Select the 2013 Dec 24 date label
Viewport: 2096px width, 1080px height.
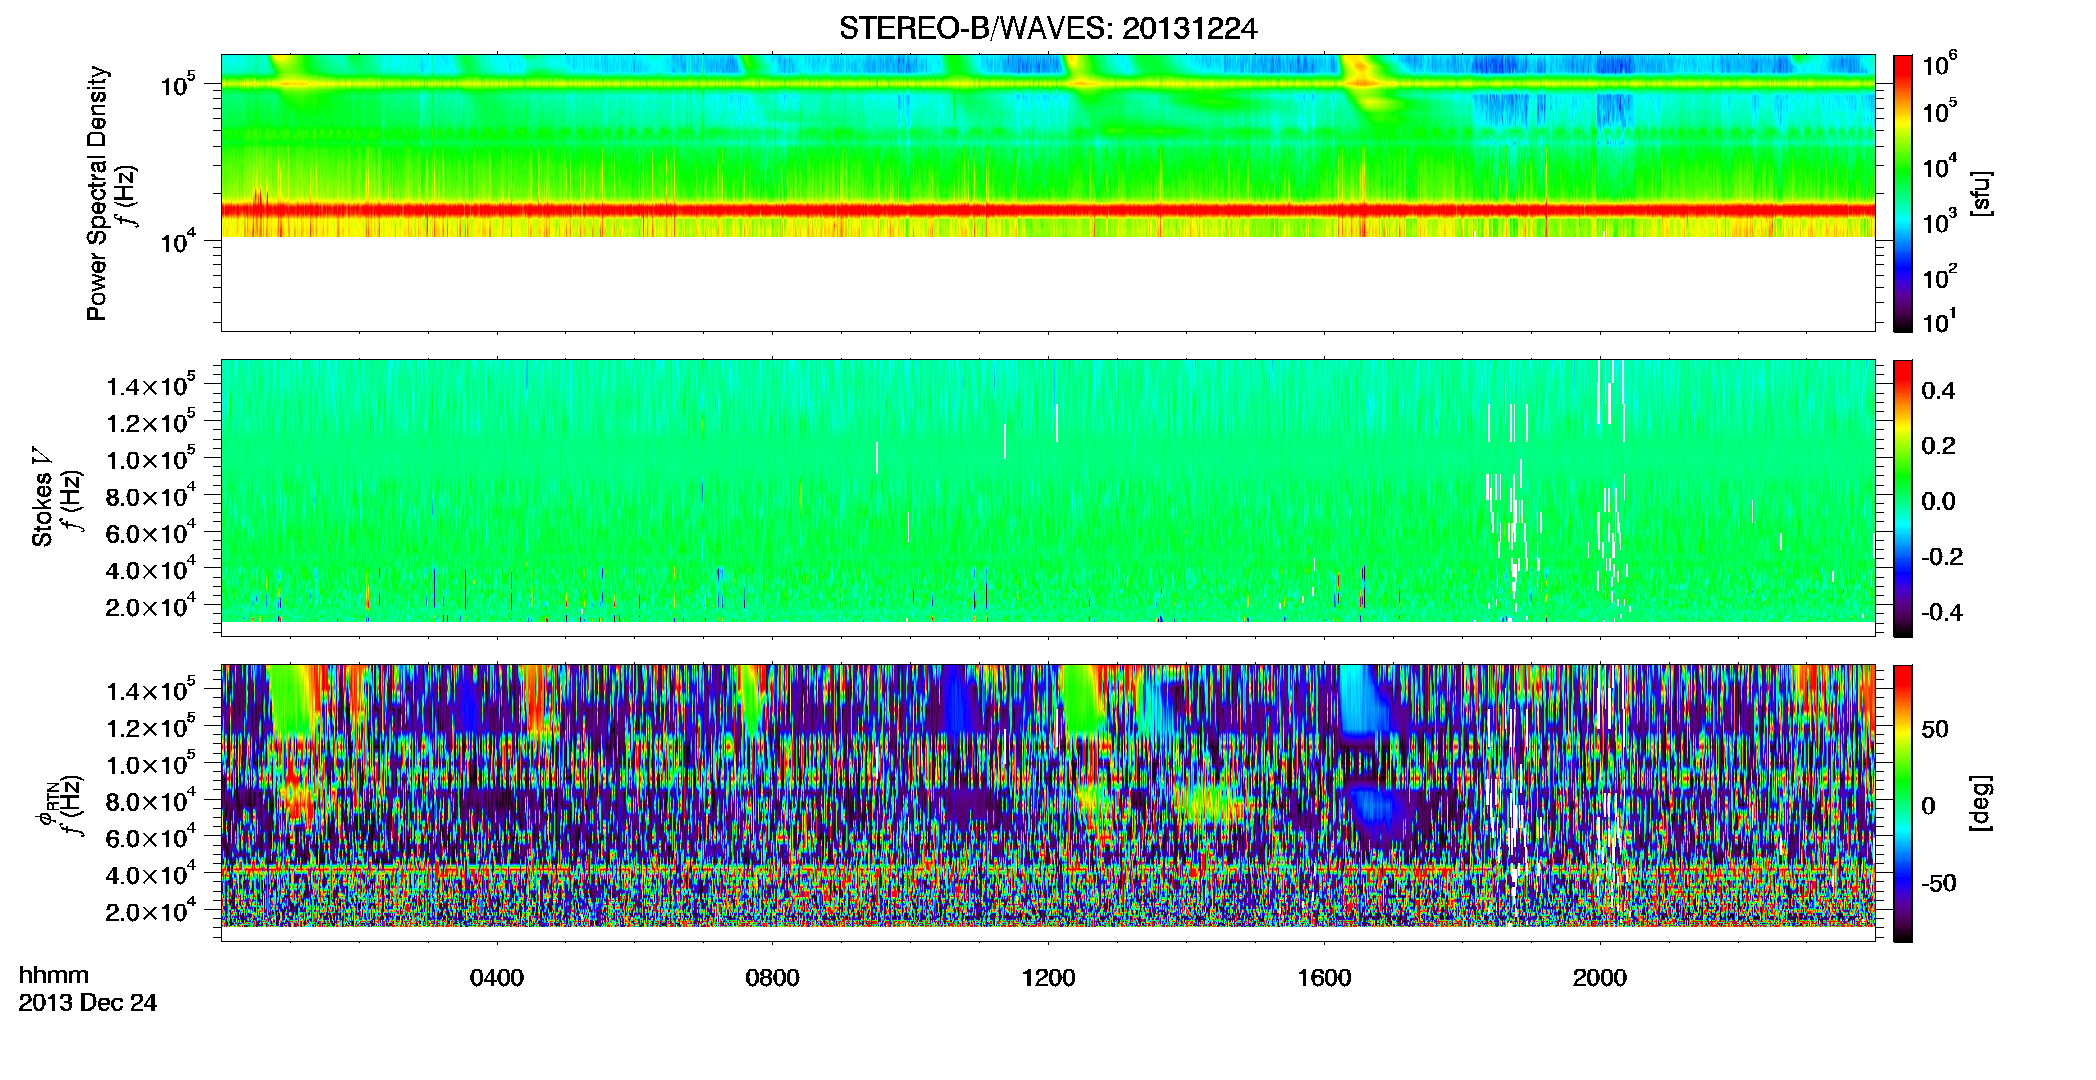pyautogui.click(x=88, y=1003)
